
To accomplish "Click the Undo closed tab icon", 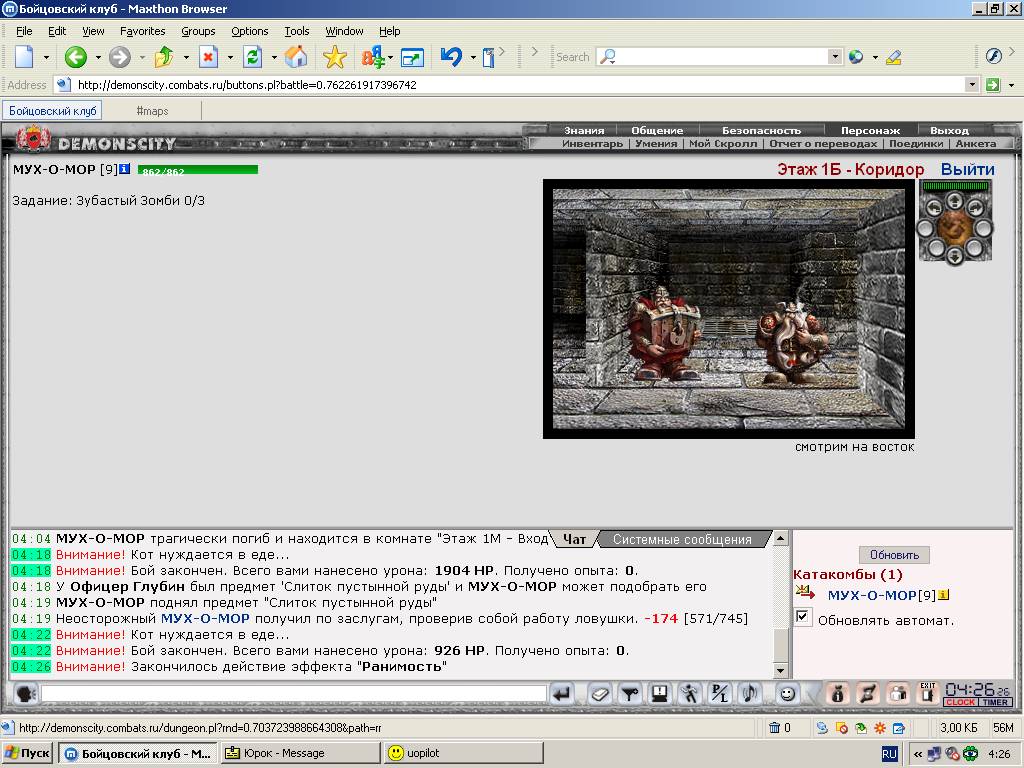I will click(451, 57).
